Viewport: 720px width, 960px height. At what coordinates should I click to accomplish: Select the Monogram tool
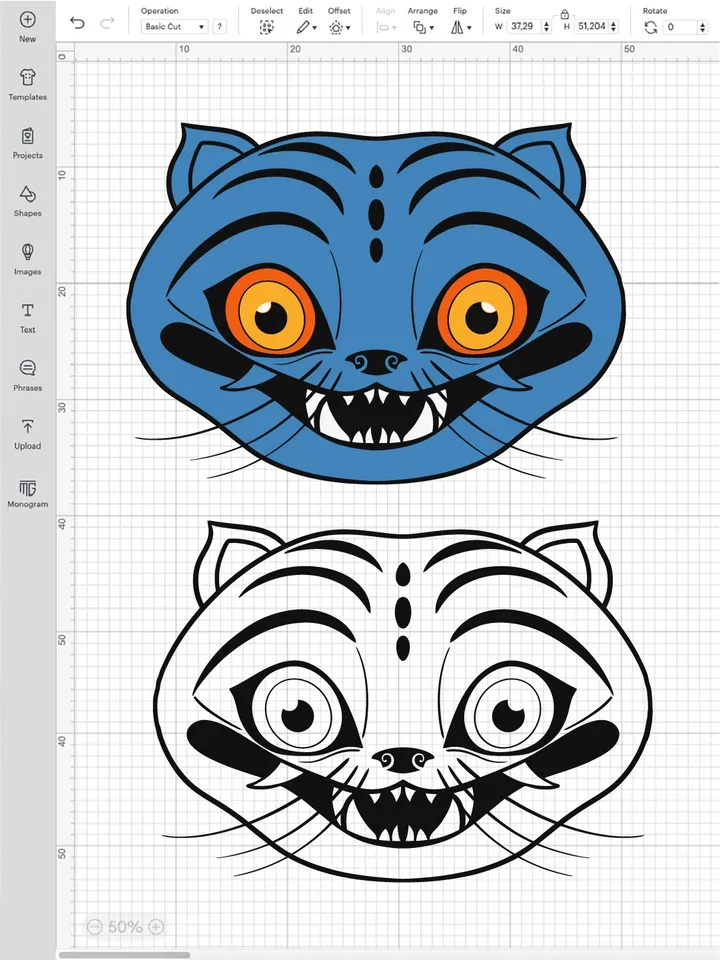pyautogui.click(x=27, y=492)
